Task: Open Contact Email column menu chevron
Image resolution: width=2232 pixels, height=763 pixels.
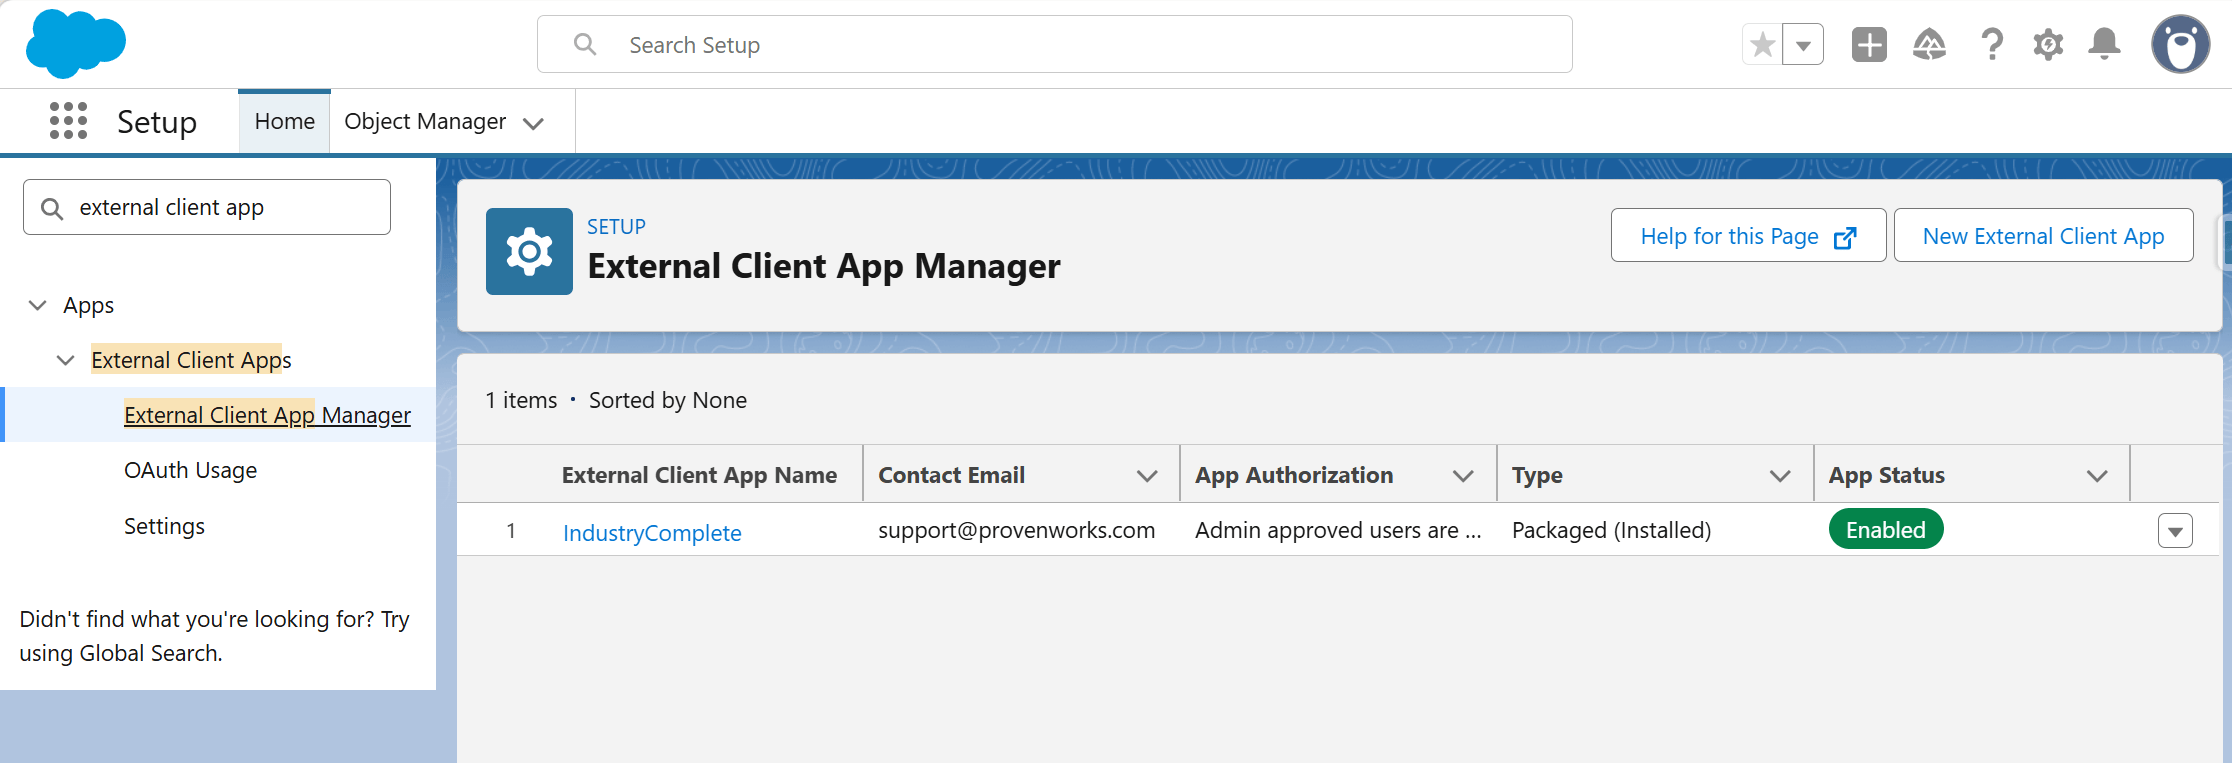Action: pyautogui.click(x=1147, y=476)
